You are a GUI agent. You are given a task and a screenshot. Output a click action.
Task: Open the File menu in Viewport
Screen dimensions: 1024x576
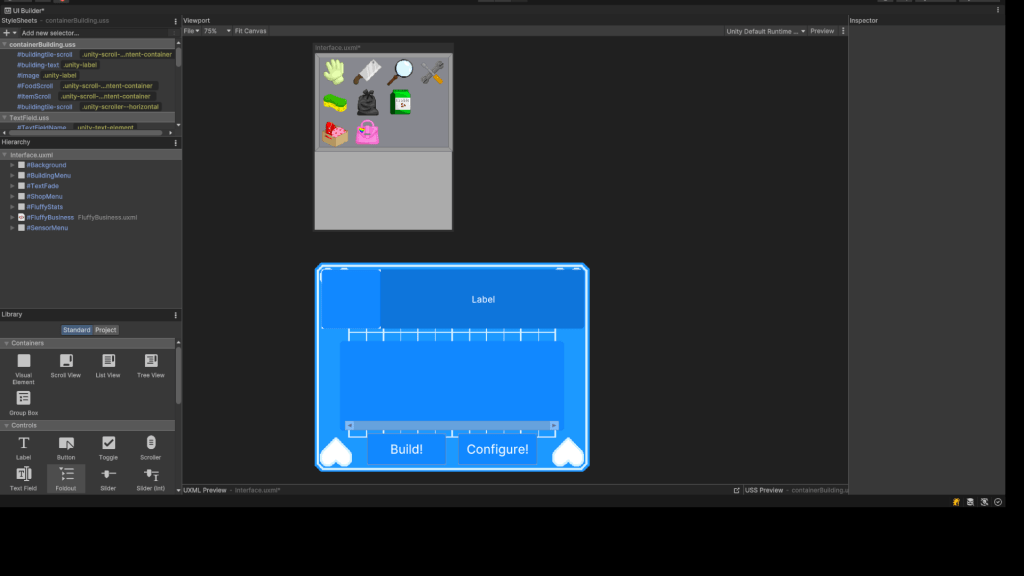pos(191,31)
